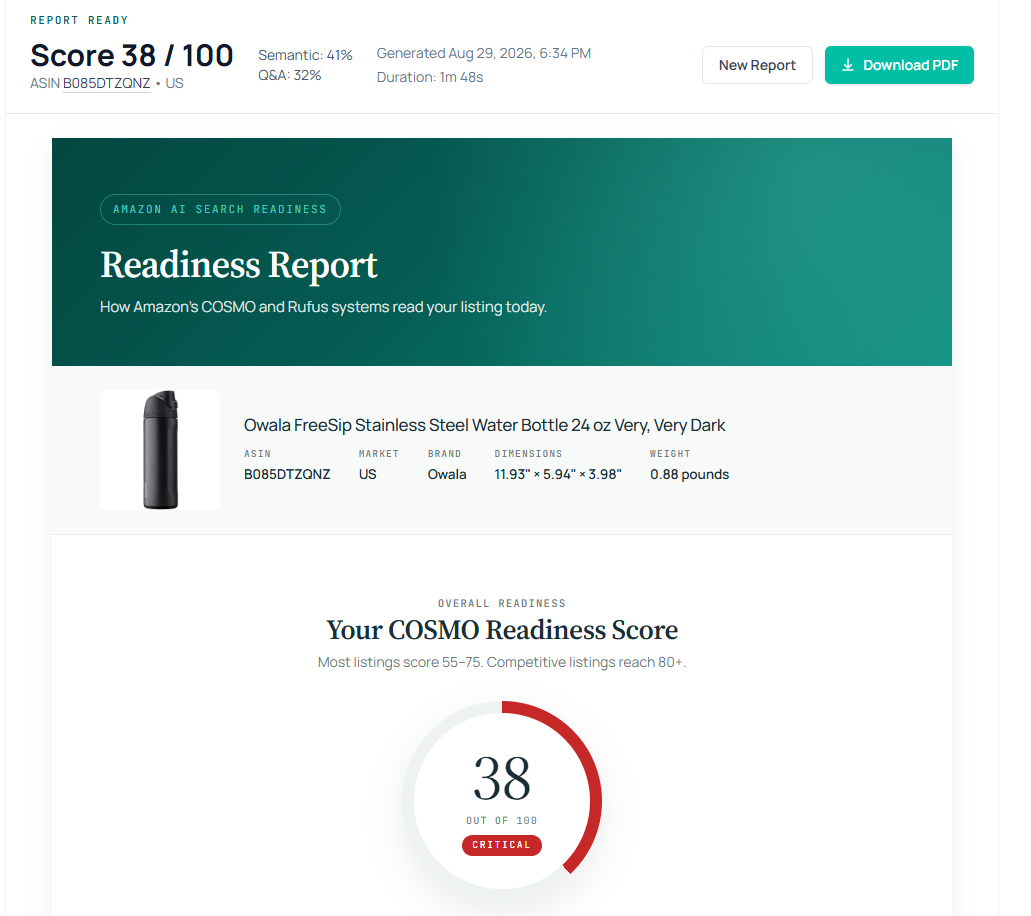Viewport: 1031px width, 916px height.
Task: Click the 'Duration: 1m 48s' text
Action: (429, 77)
